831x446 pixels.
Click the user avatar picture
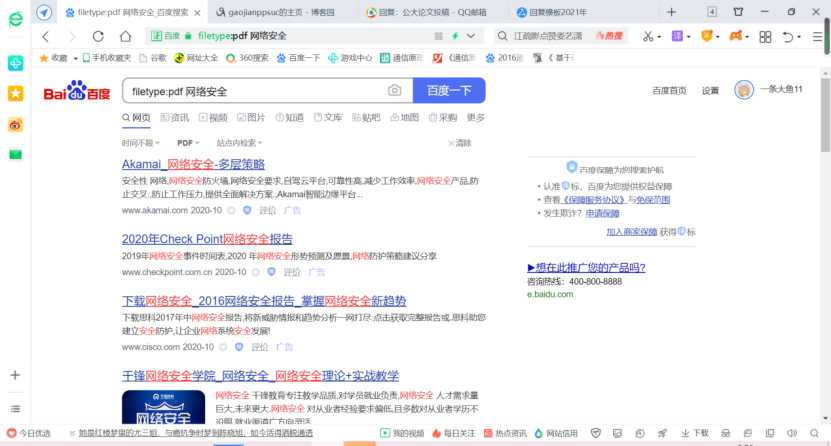coord(744,90)
